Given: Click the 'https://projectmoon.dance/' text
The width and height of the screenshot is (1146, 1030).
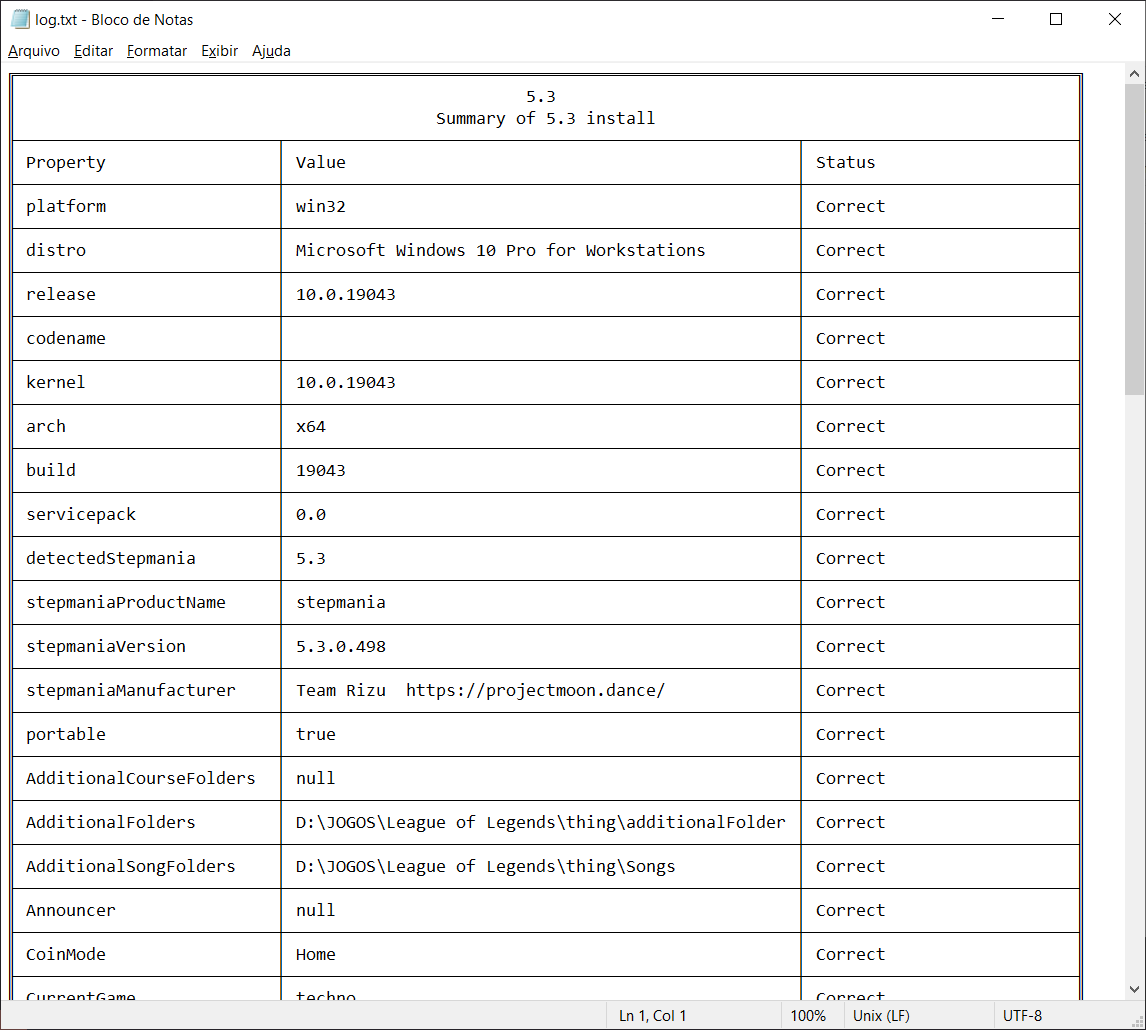Looking at the screenshot, I should (x=535, y=690).
